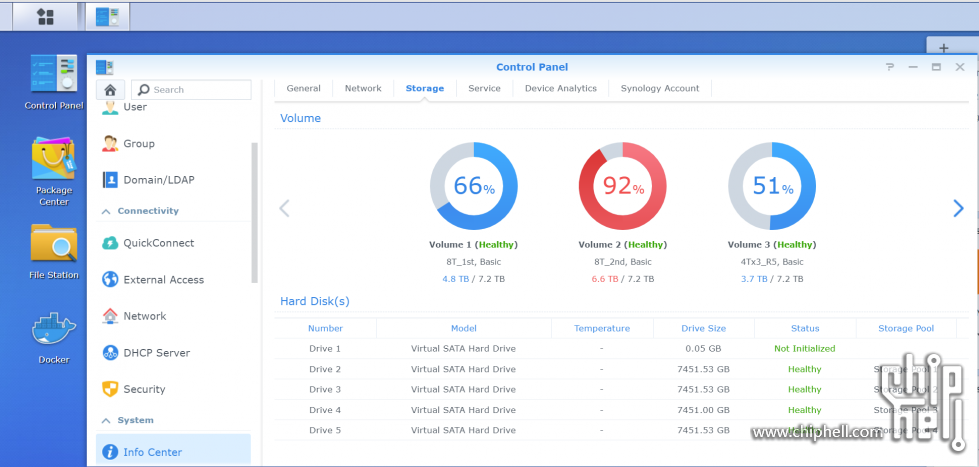979x467 pixels.
Task: Click the help question mark icon
Action: 890,67
